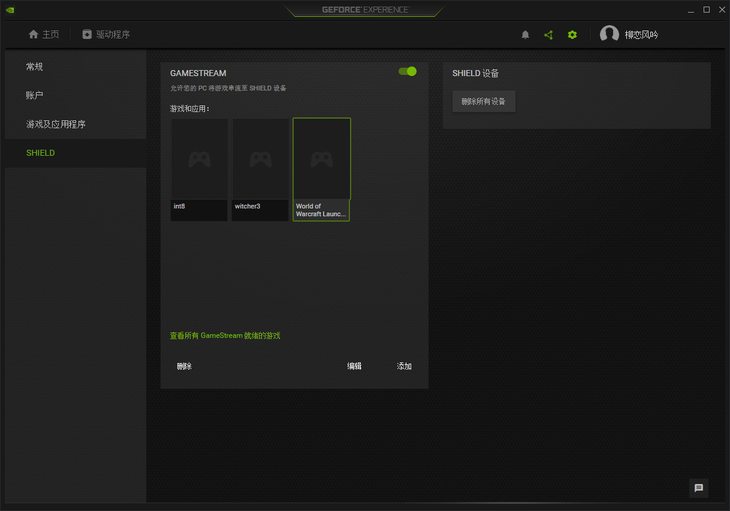The image size is (730, 511).
Task: Open the notifications bell icon
Action: [x=525, y=35]
